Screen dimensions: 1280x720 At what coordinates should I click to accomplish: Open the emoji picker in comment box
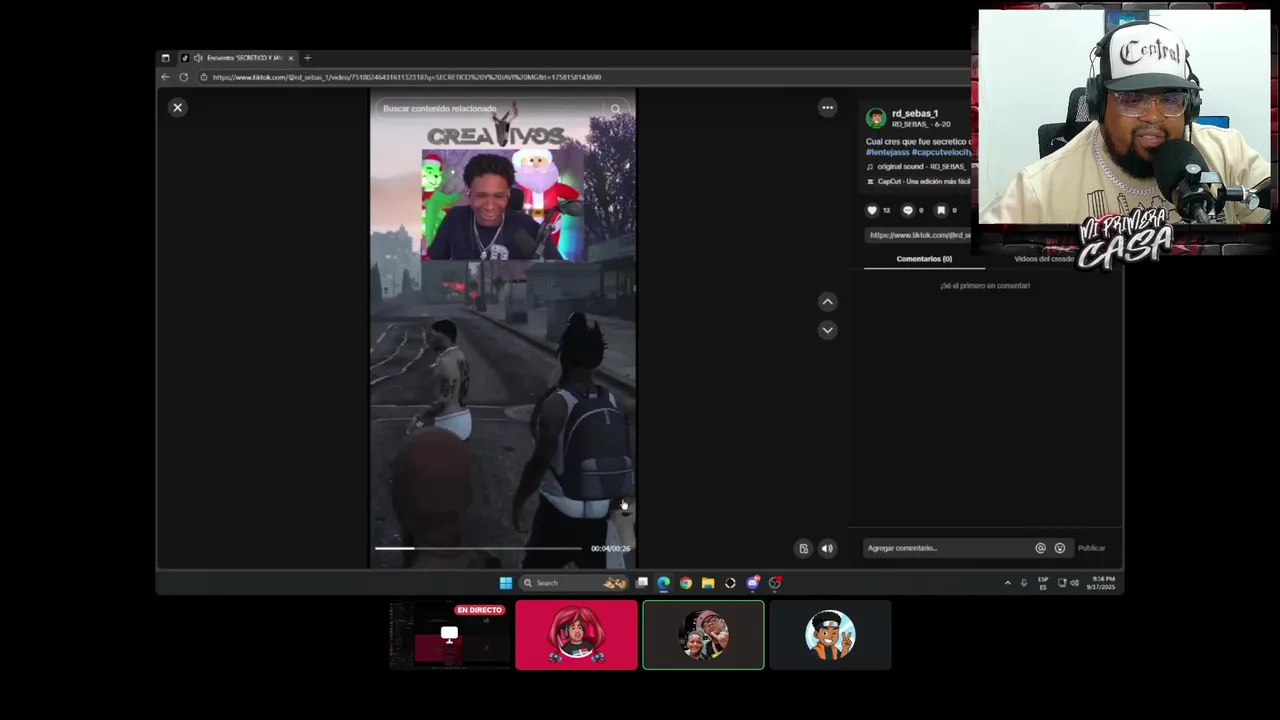coord(1060,548)
